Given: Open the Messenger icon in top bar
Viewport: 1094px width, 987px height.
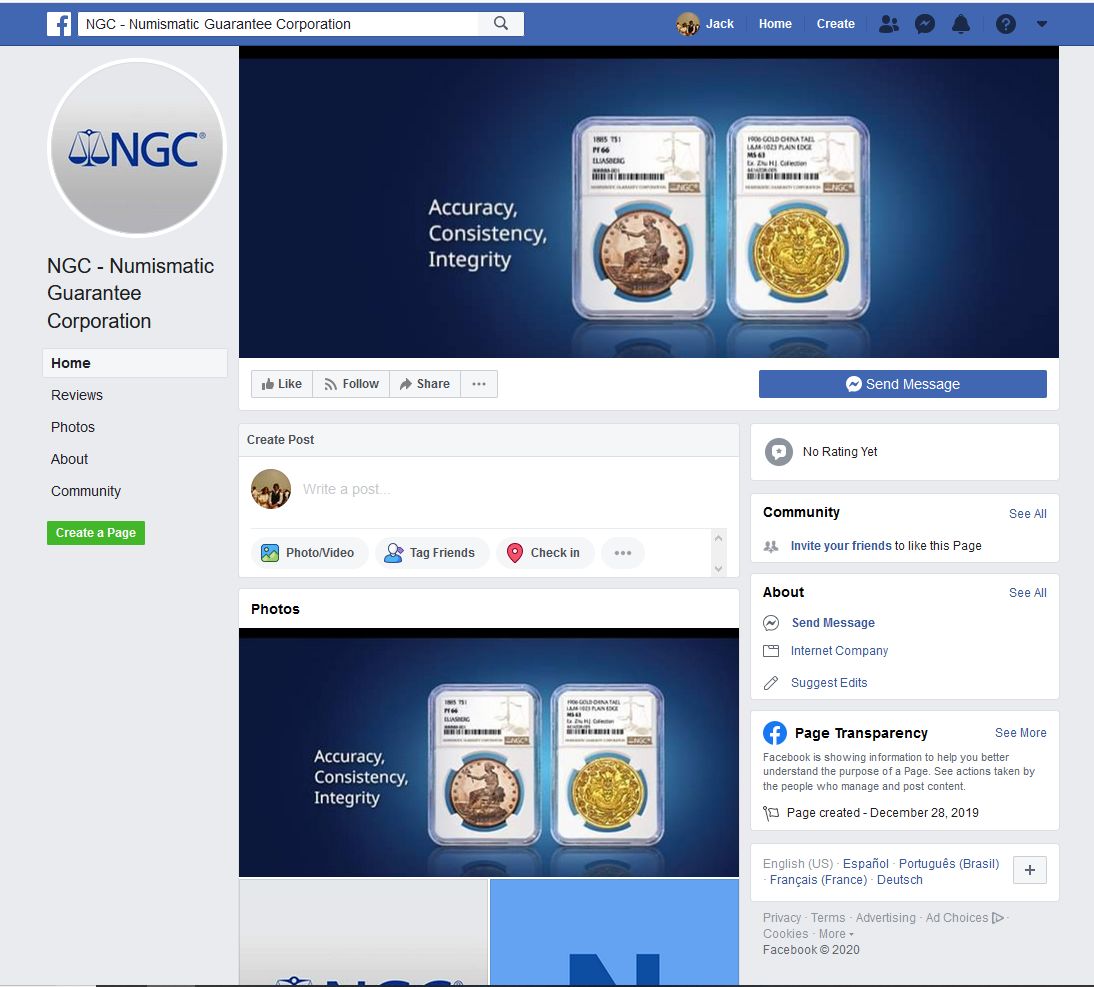Looking at the screenshot, I should [924, 24].
